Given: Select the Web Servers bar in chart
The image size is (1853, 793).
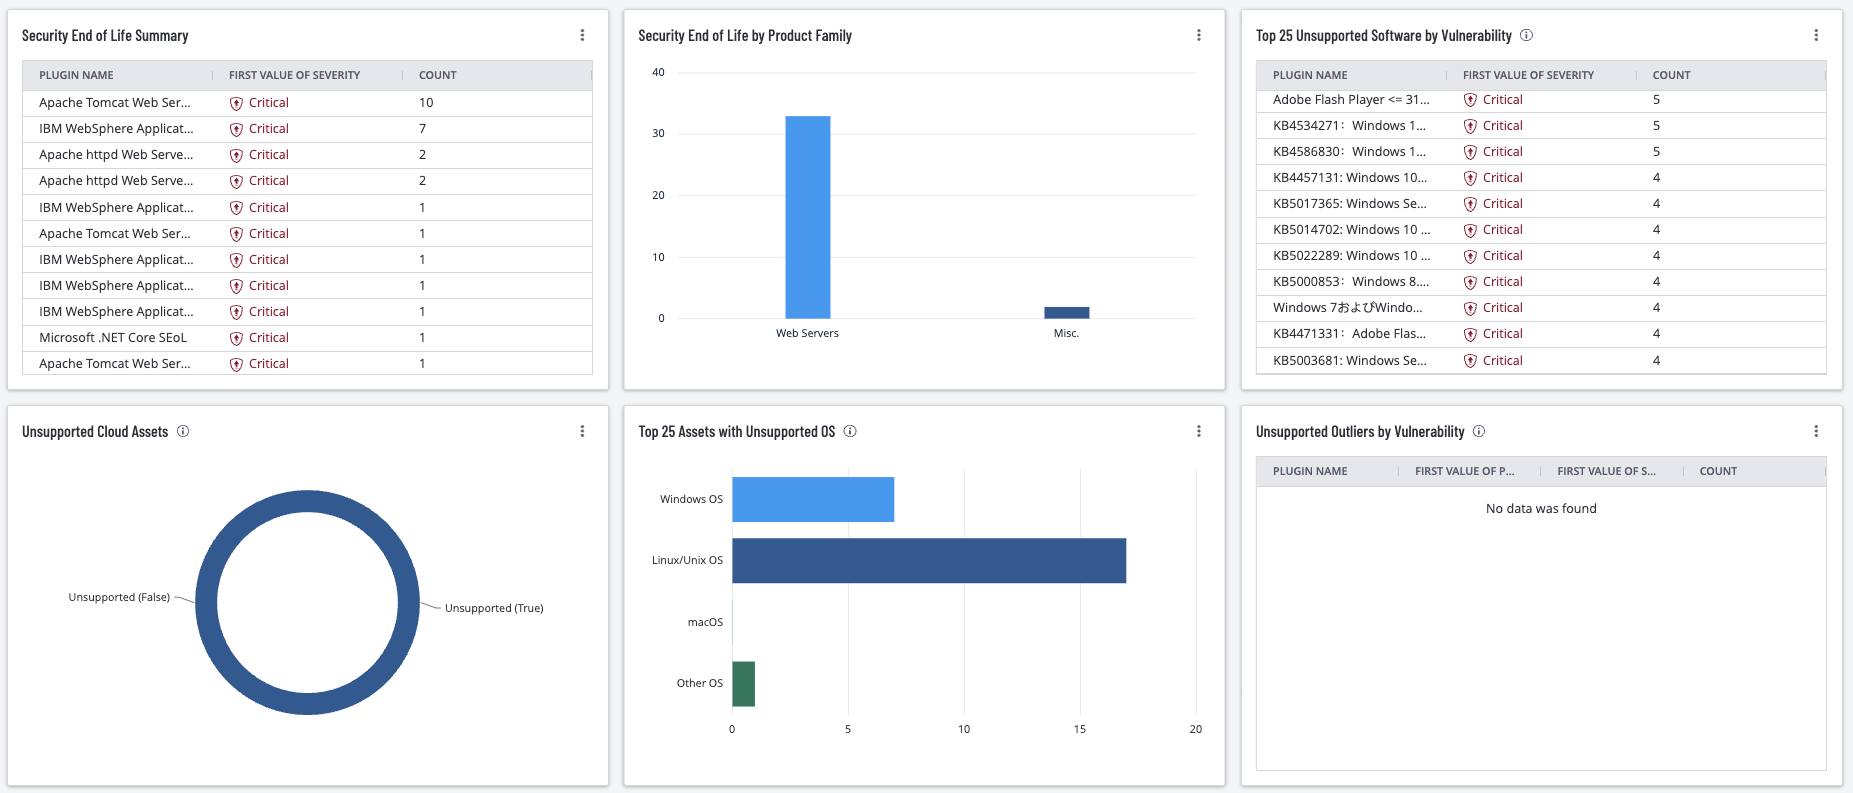Looking at the screenshot, I should tap(807, 217).
